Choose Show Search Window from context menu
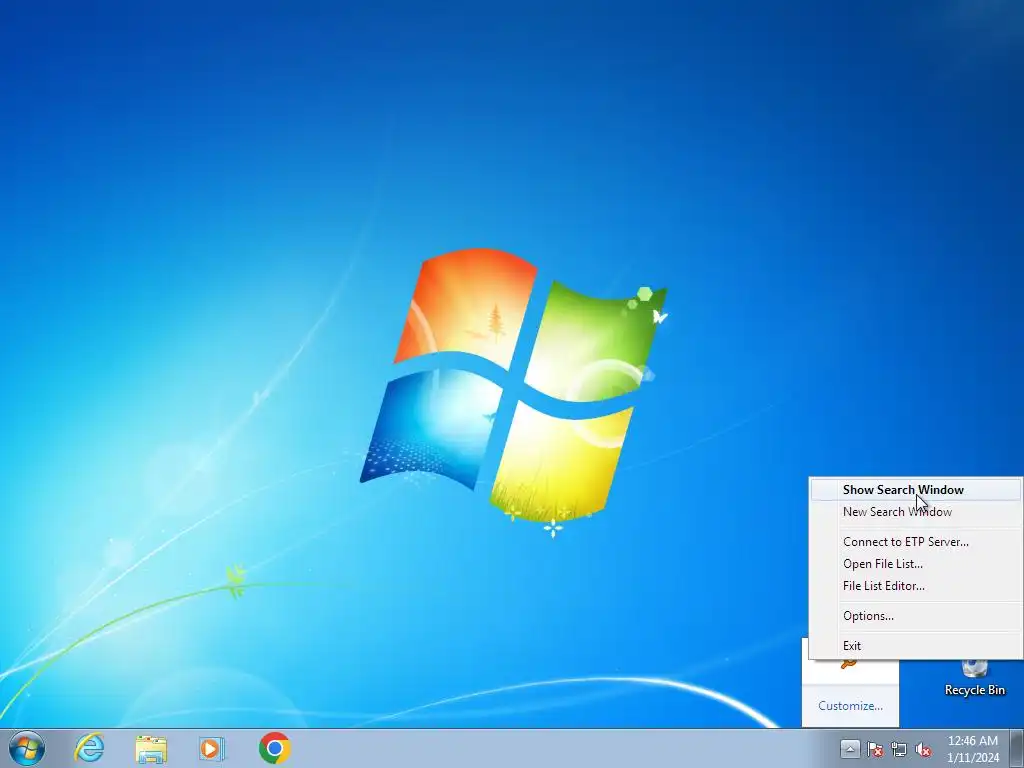 tap(916, 490)
